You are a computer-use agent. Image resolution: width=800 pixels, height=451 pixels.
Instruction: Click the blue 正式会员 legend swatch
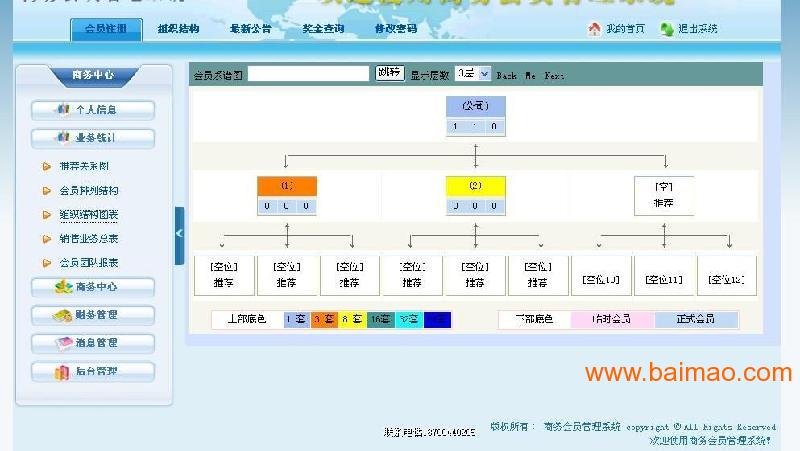click(696, 319)
